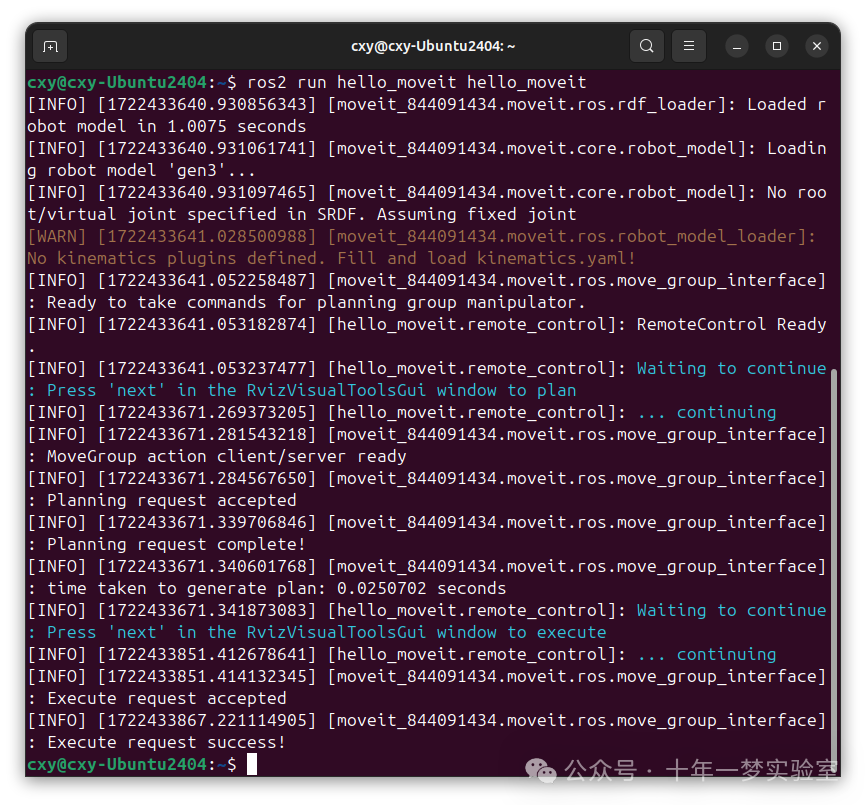Close the terminal window
866x805 pixels.
[817, 46]
